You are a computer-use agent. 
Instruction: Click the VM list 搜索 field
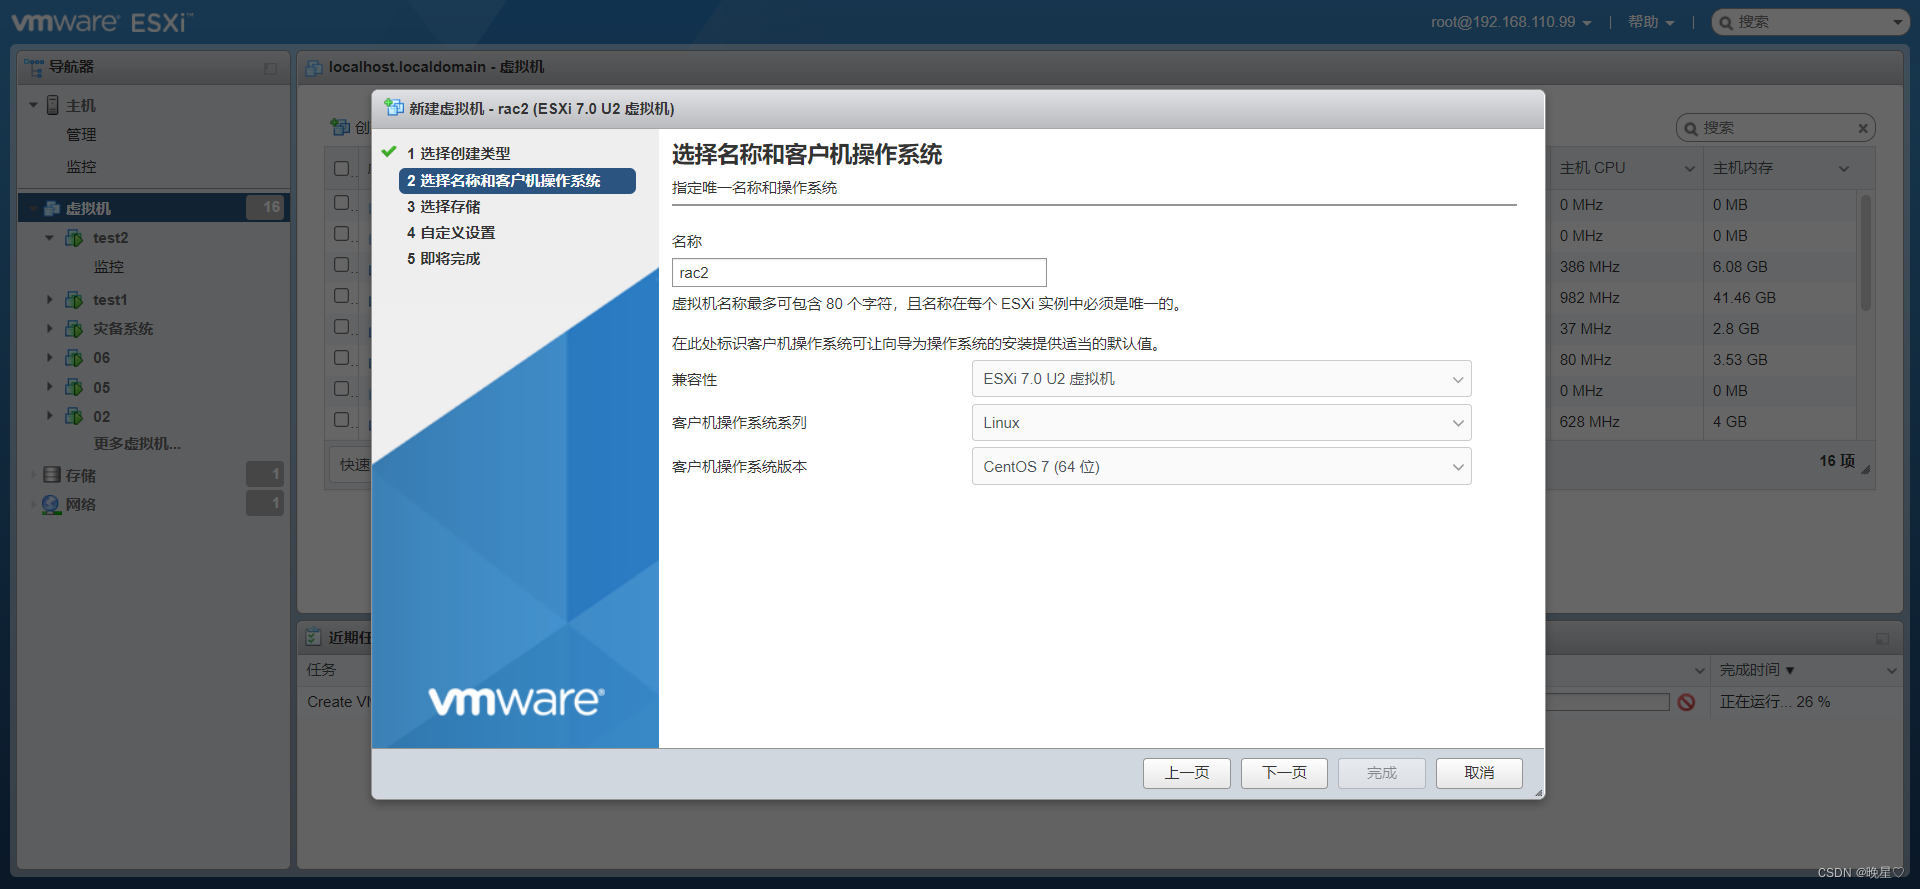pyautogui.click(x=1775, y=128)
